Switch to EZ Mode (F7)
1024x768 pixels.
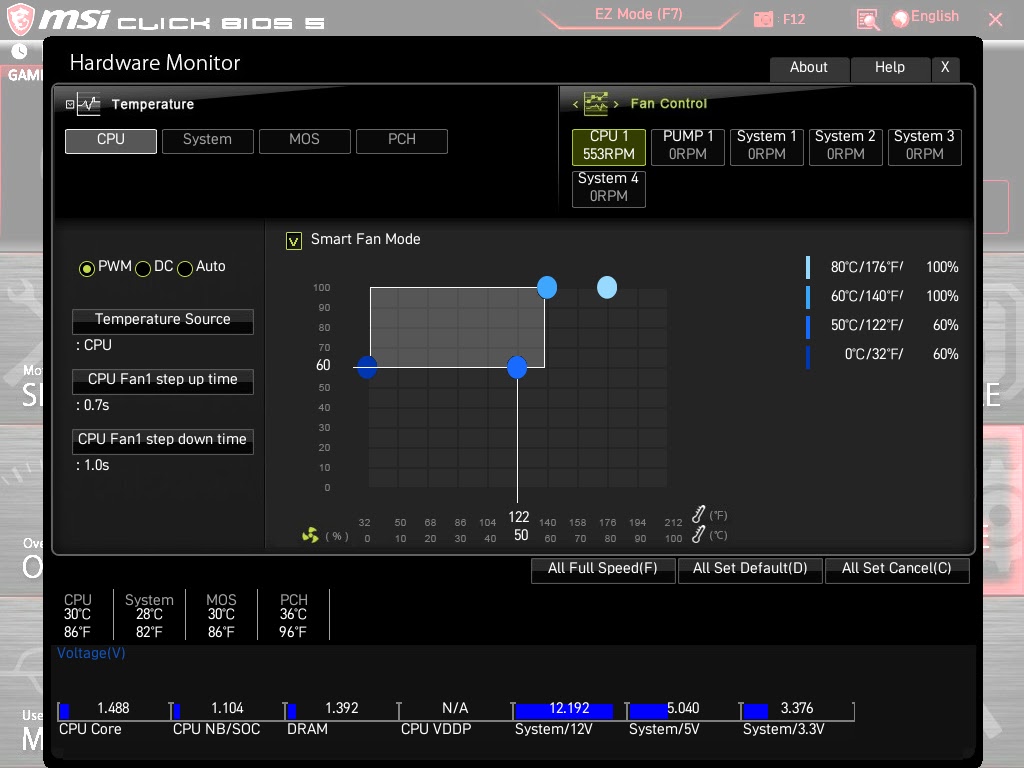pos(639,14)
